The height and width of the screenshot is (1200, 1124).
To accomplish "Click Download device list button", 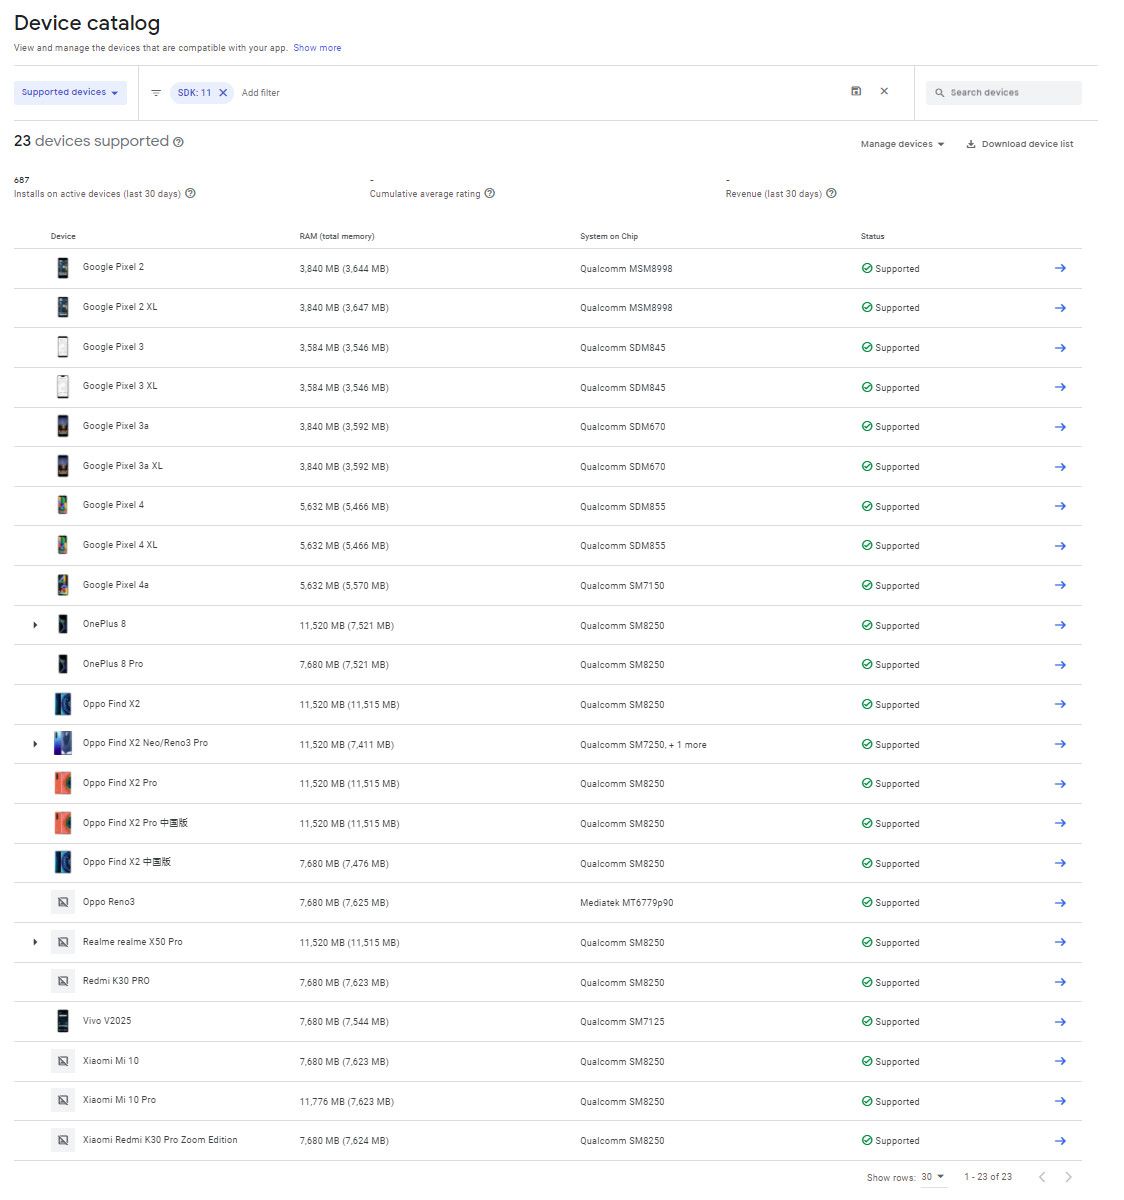I will 1020,144.
